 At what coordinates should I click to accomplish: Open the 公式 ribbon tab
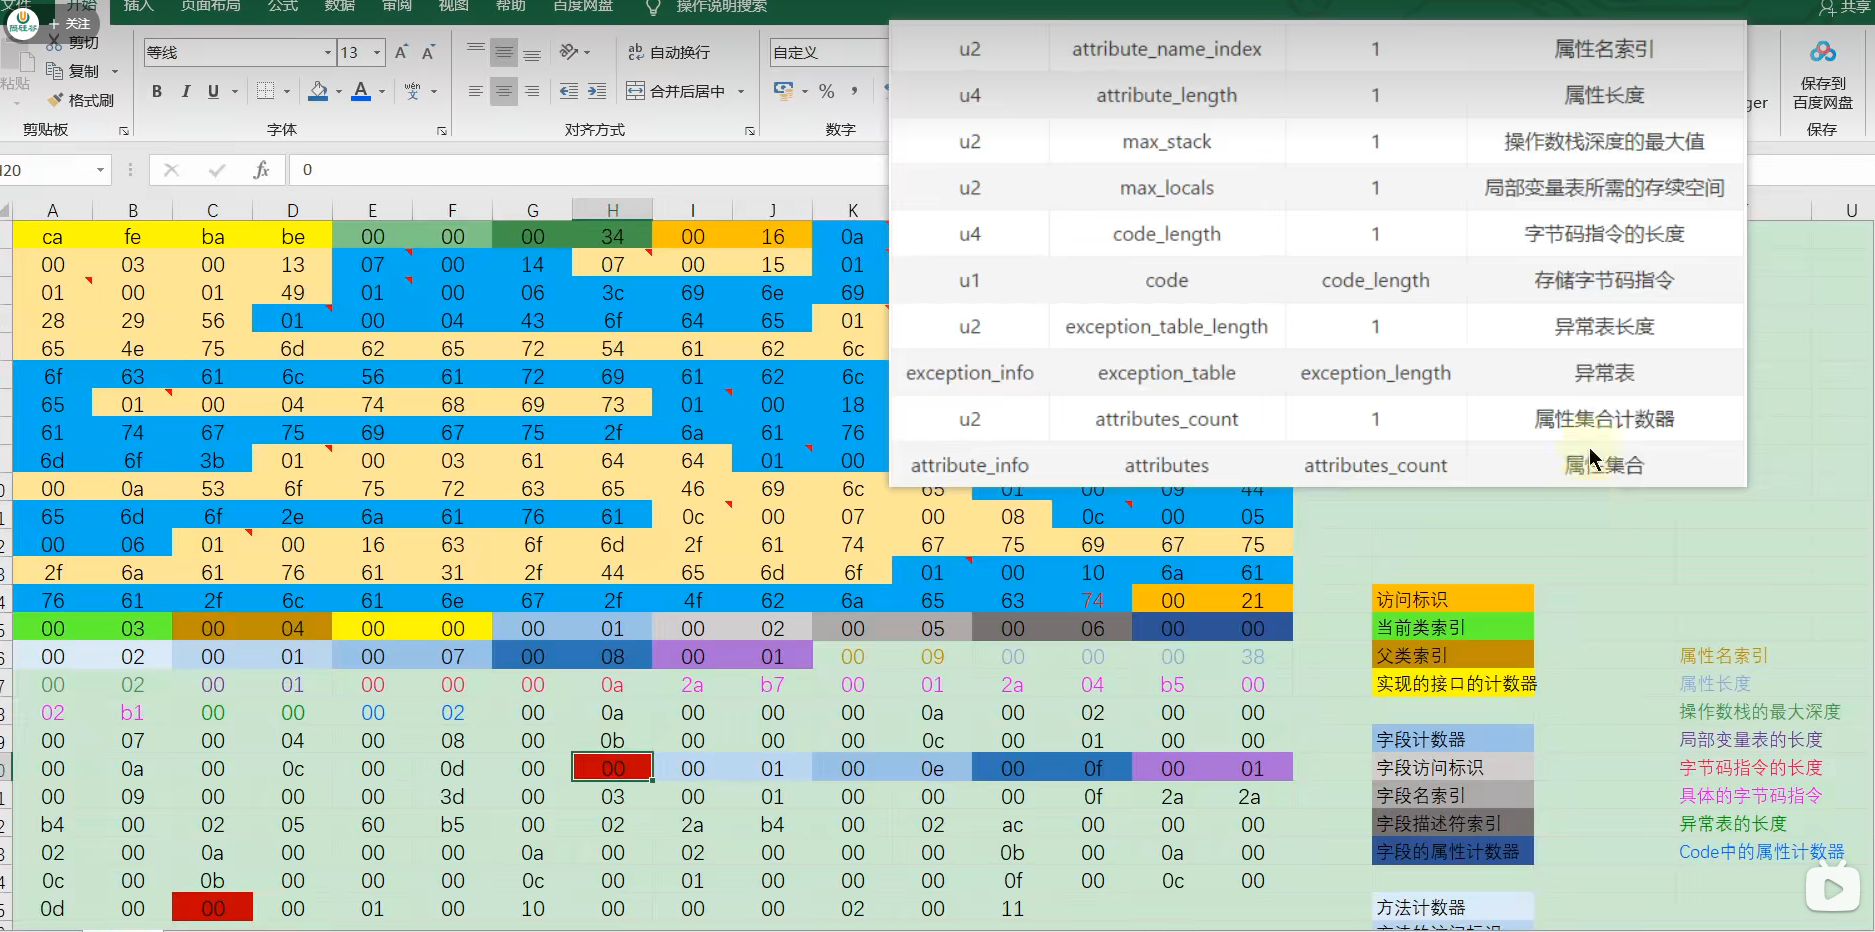[283, 6]
